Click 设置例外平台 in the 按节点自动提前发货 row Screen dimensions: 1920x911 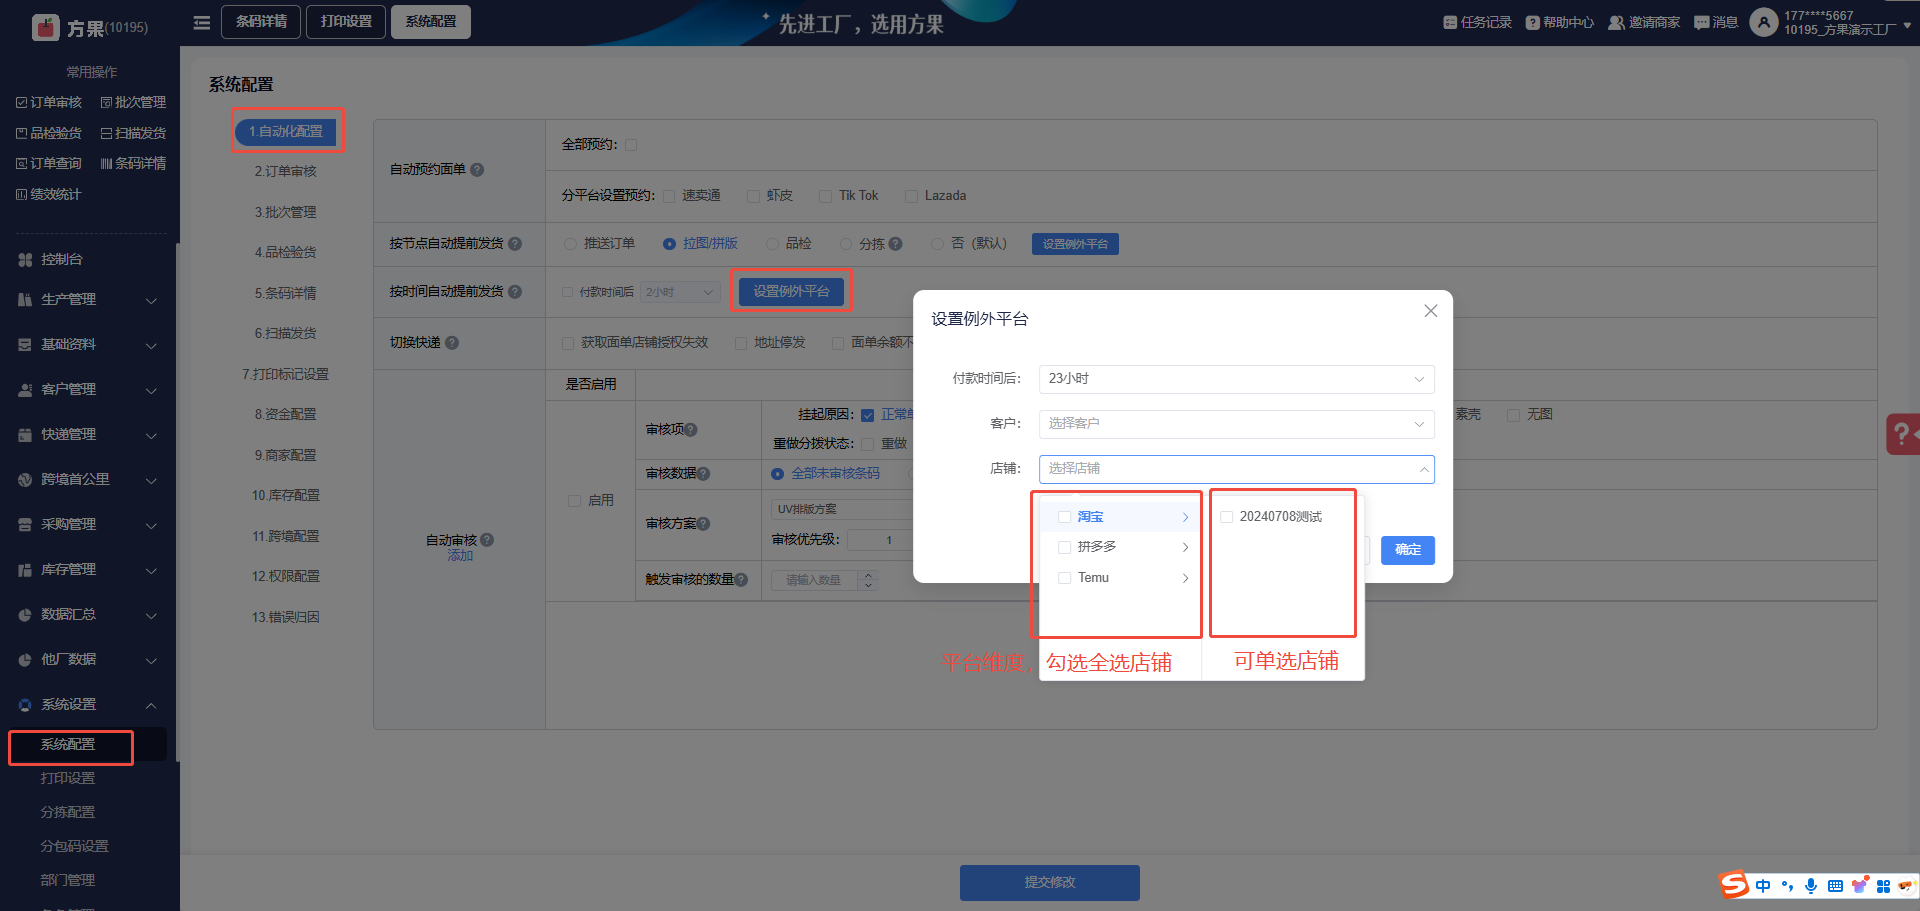coord(1075,244)
